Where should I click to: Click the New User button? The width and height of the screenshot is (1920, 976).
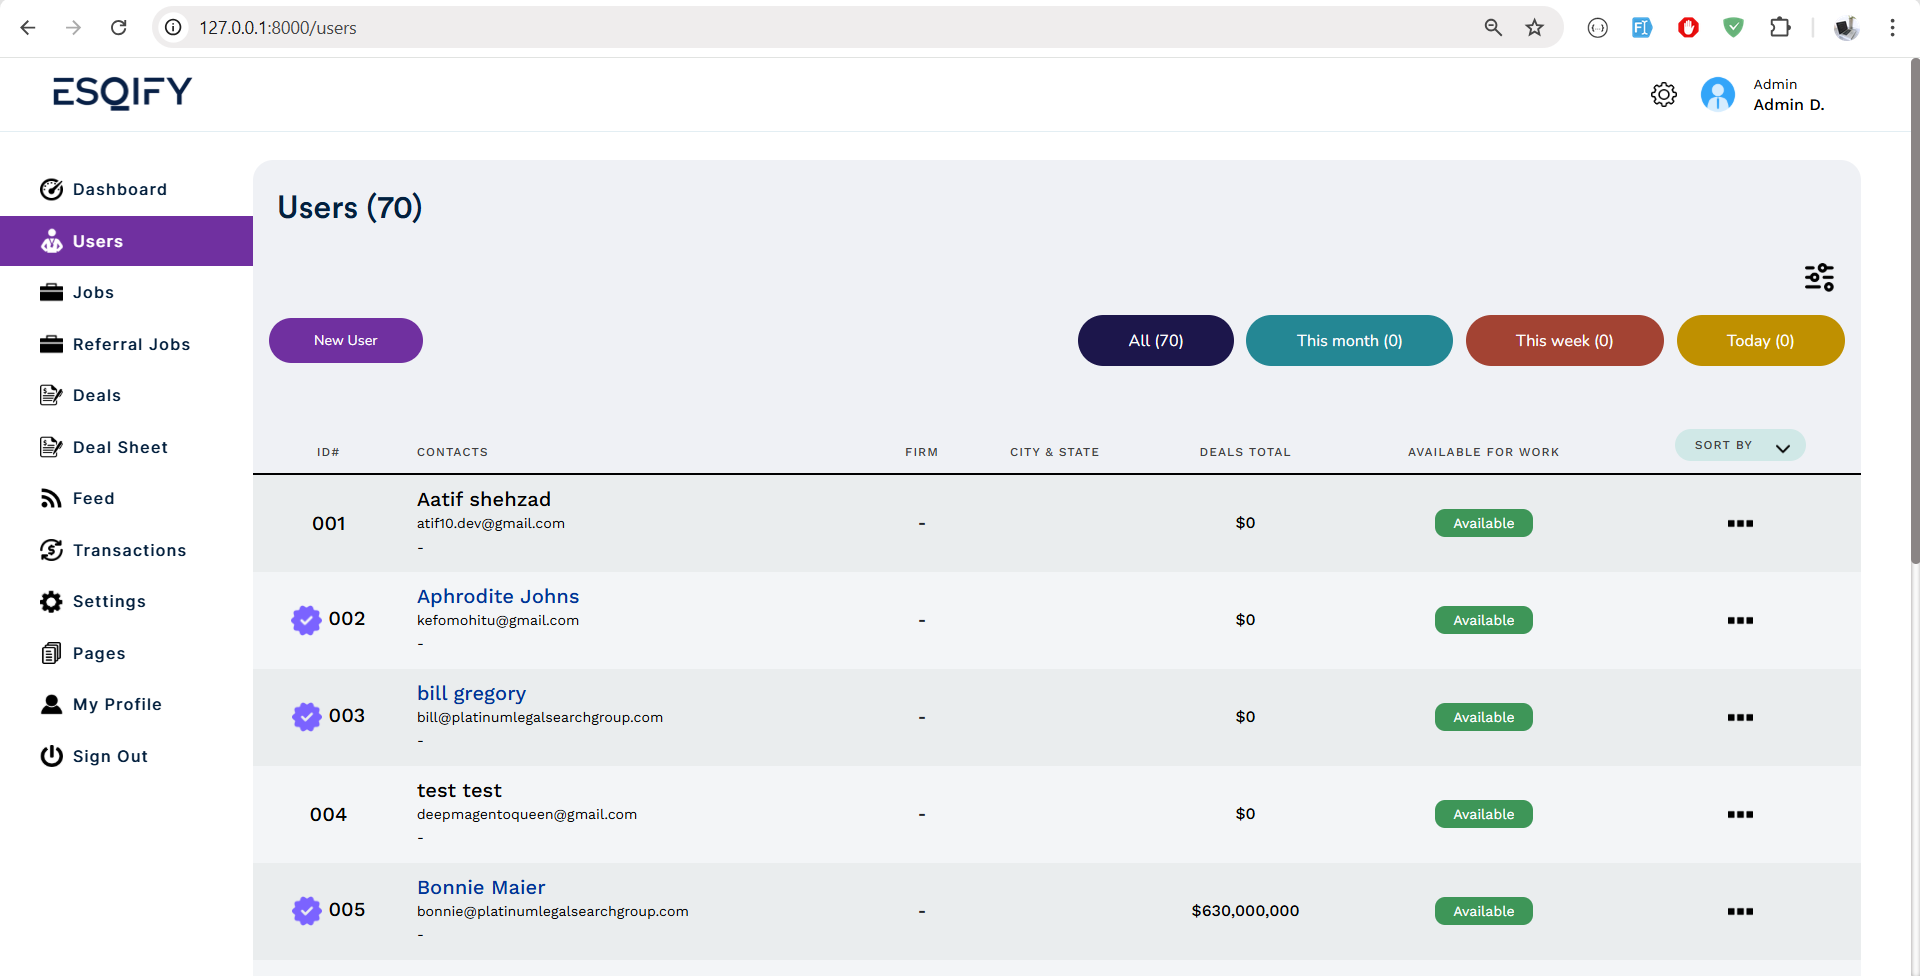(x=346, y=341)
